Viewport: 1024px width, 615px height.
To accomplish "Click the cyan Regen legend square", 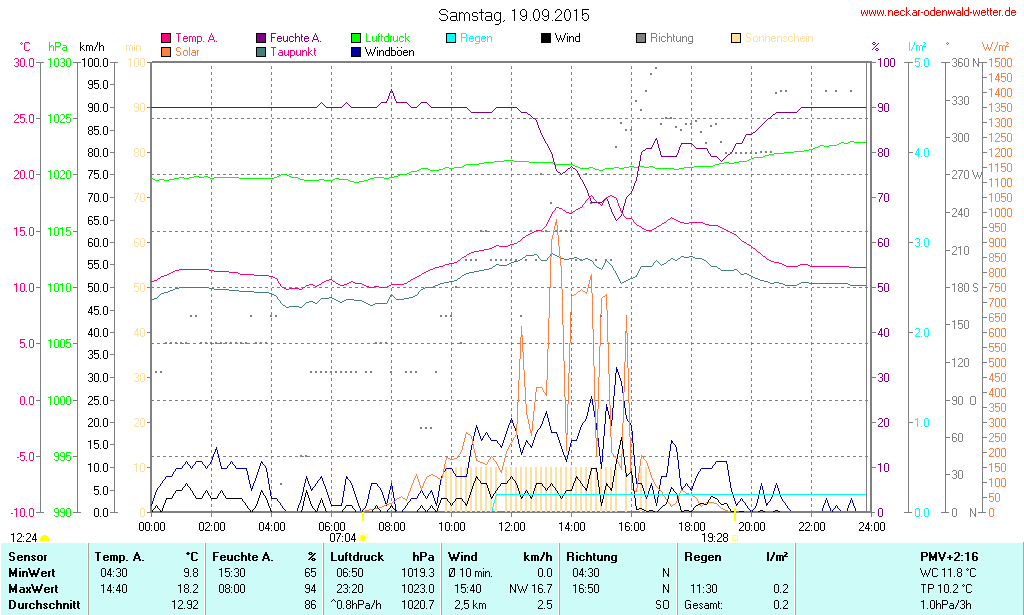I will 451,38.
